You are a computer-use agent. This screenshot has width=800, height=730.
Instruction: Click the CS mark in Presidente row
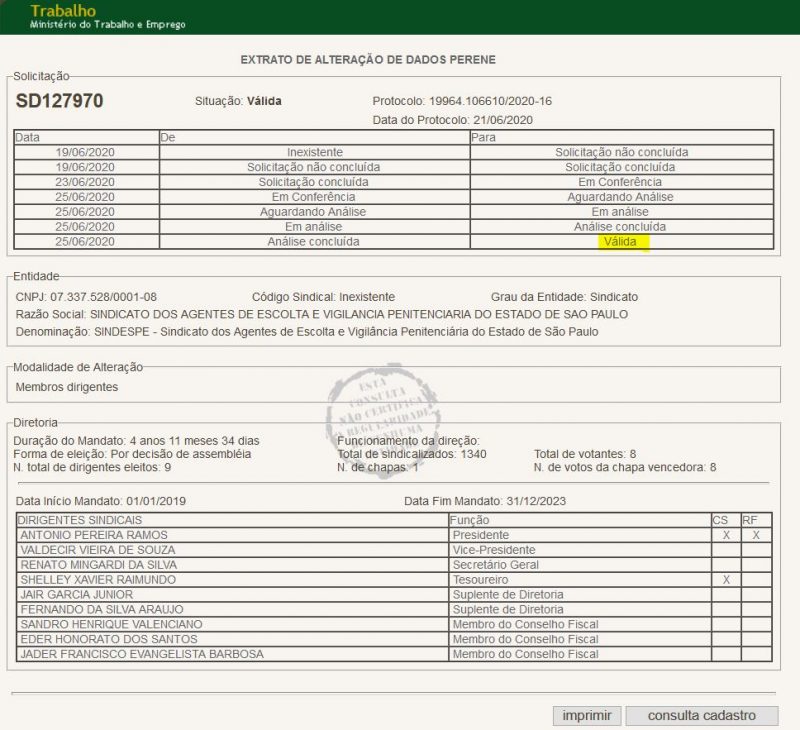pos(726,535)
